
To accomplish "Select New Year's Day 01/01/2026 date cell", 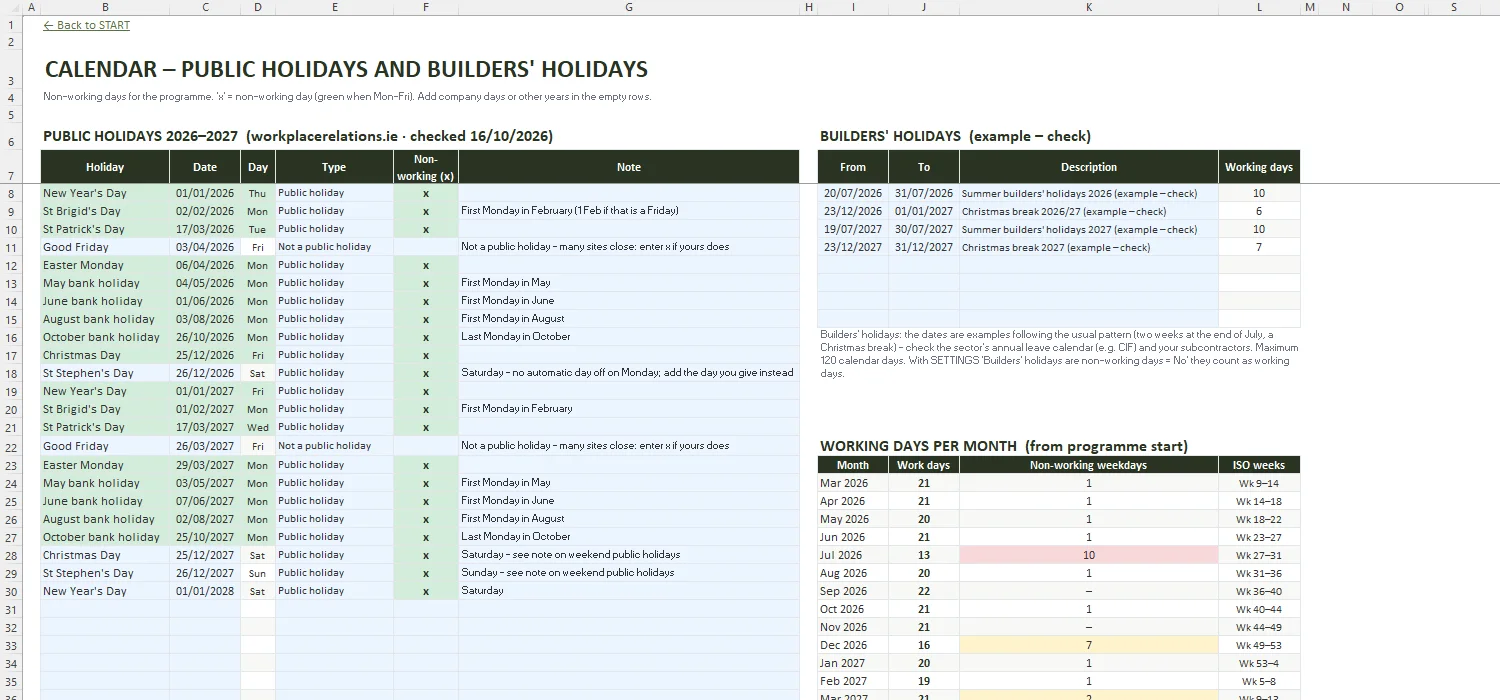I will (x=205, y=193).
